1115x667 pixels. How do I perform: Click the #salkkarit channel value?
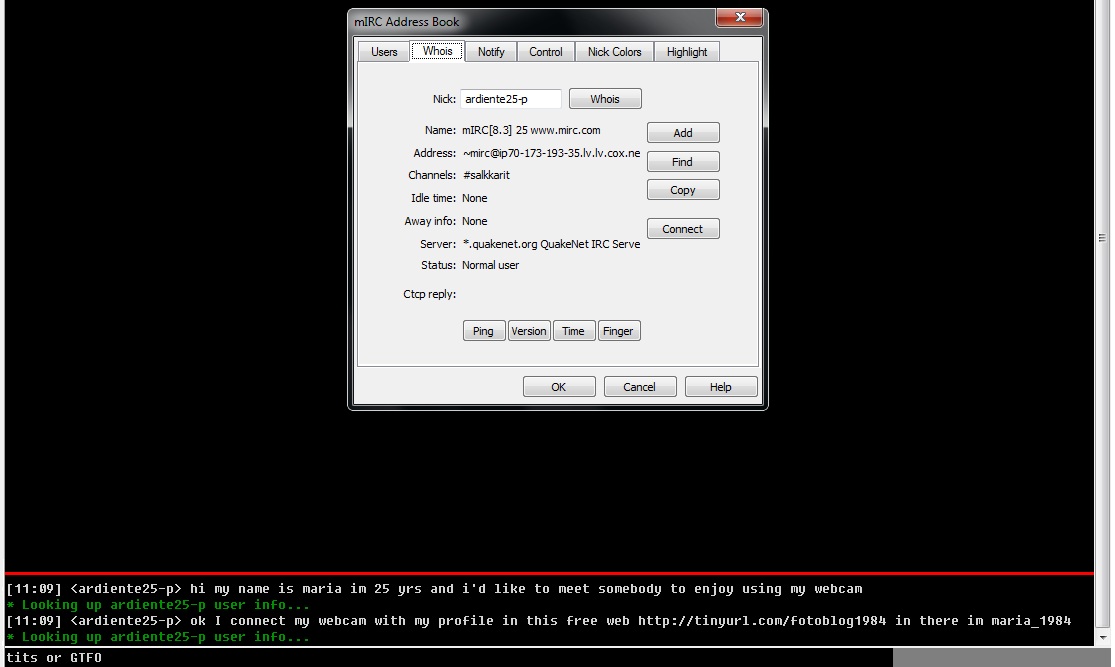tap(486, 175)
